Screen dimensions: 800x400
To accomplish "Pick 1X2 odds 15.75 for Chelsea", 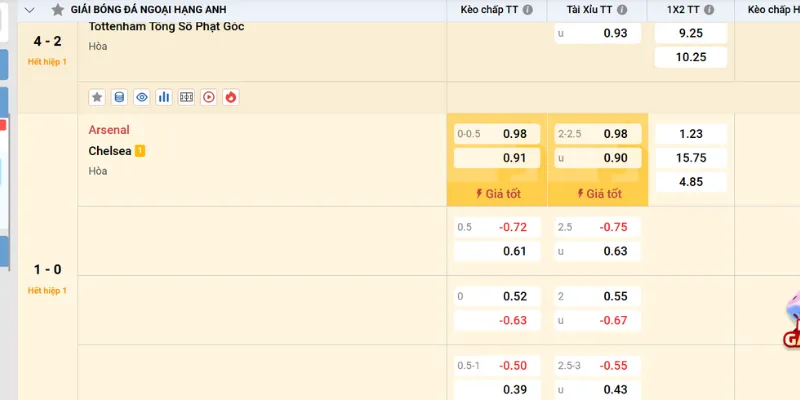I will pyautogui.click(x=691, y=158).
